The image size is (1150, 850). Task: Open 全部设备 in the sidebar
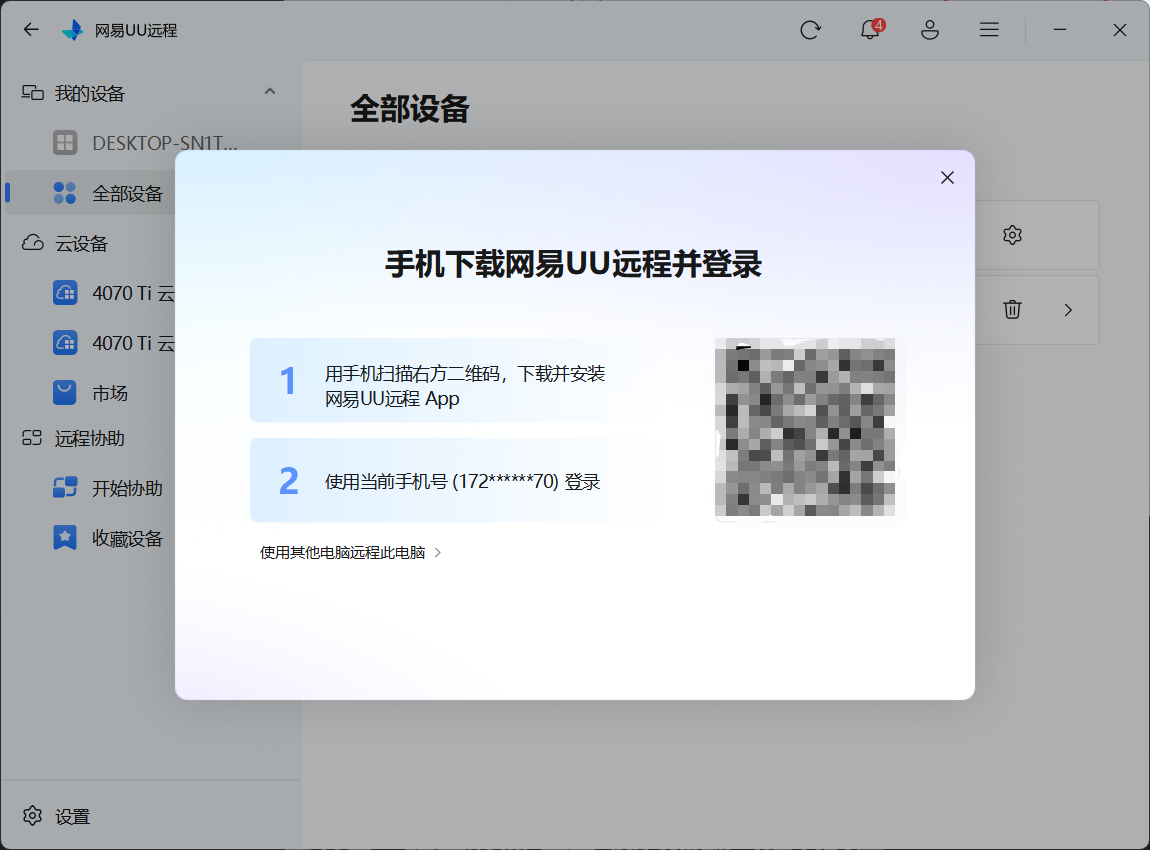(x=127, y=194)
